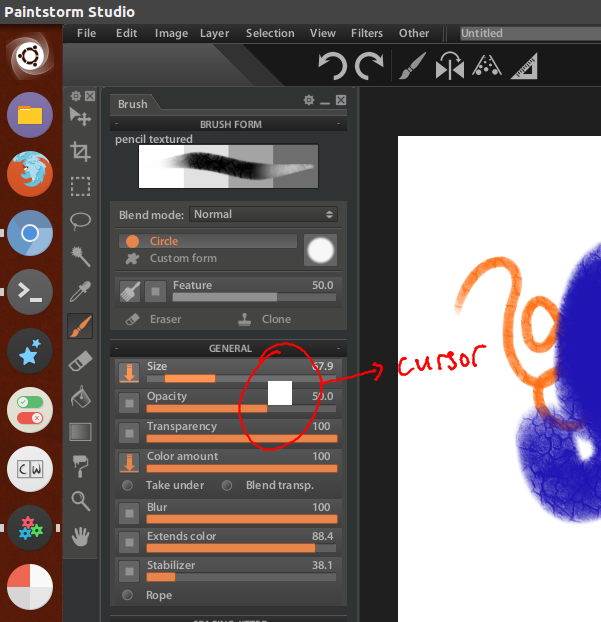The height and width of the screenshot is (622, 601).
Task: Click the brush icon in top toolbar
Action: tap(412, 66)
